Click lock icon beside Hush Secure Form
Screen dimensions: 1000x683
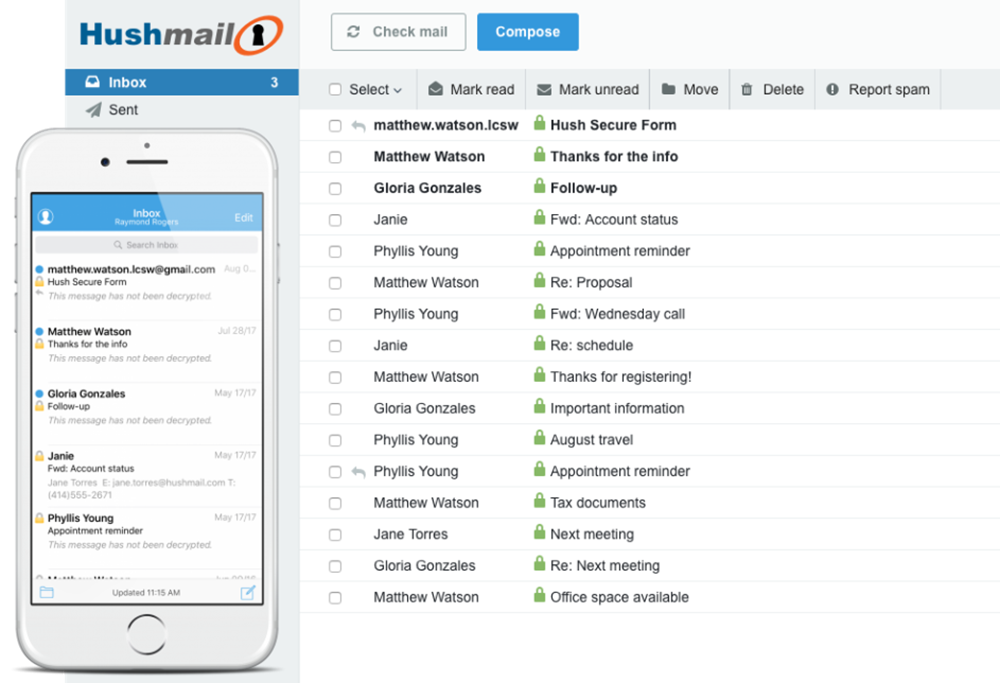(540, 123)
